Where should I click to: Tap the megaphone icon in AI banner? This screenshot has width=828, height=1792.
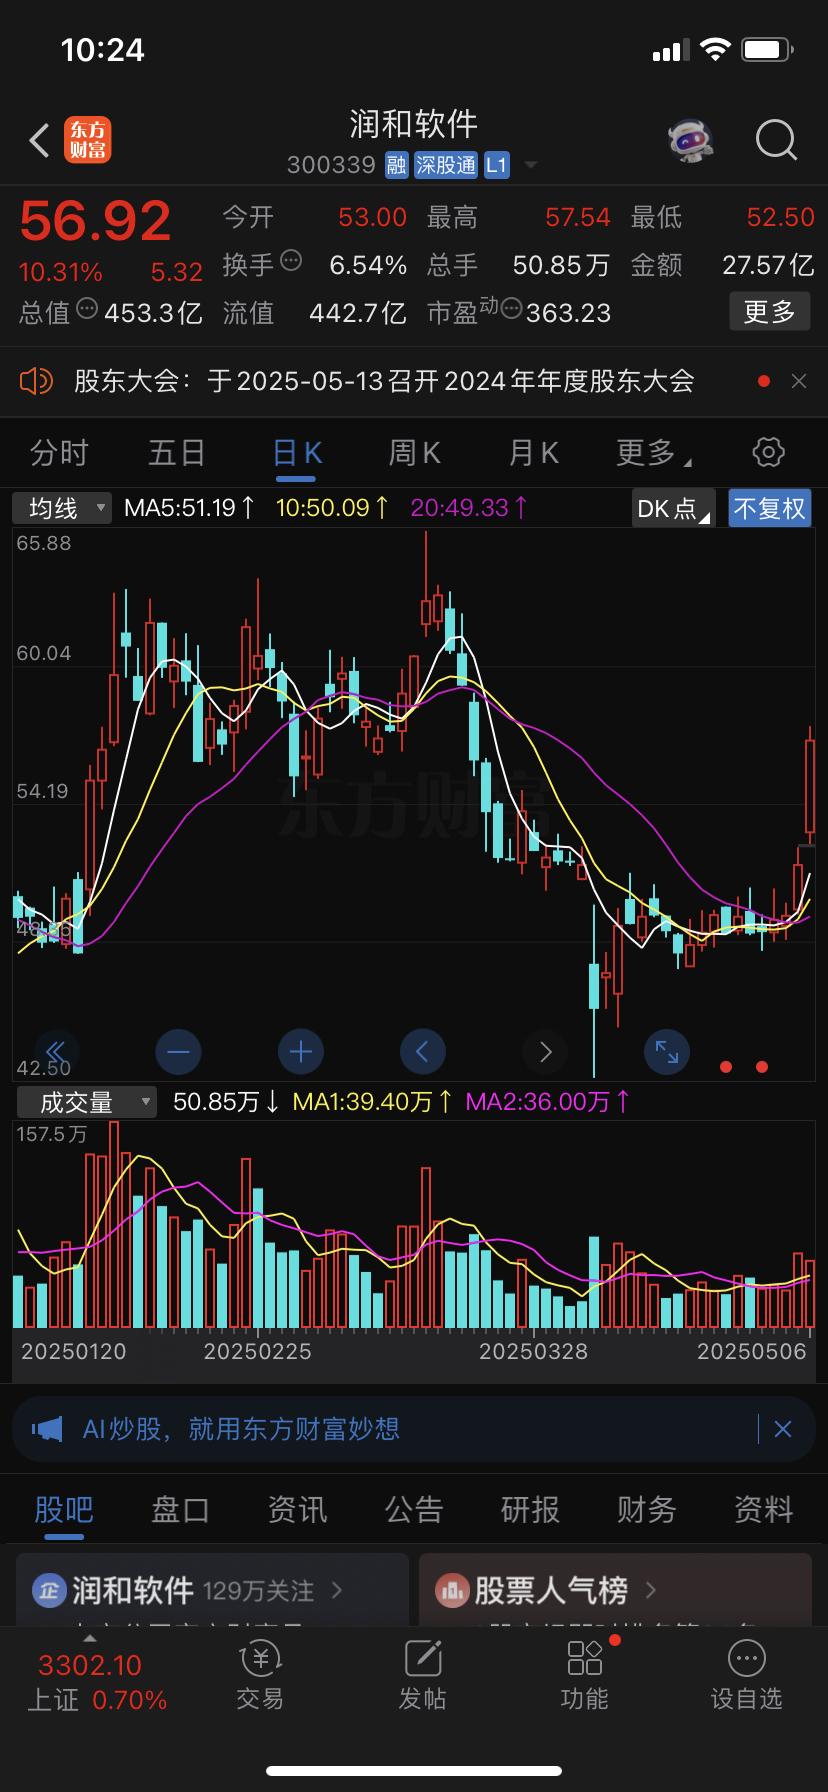point(47,1429)
